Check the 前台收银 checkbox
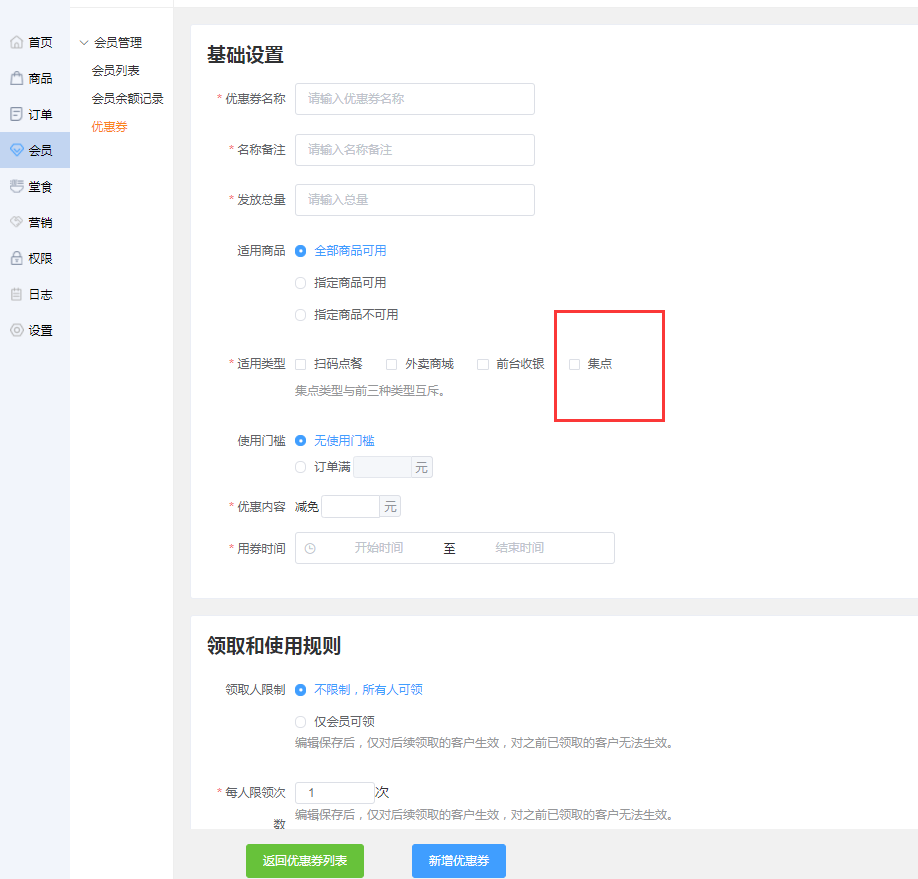This screenshot has height=879, width=918. coord(482,364)
